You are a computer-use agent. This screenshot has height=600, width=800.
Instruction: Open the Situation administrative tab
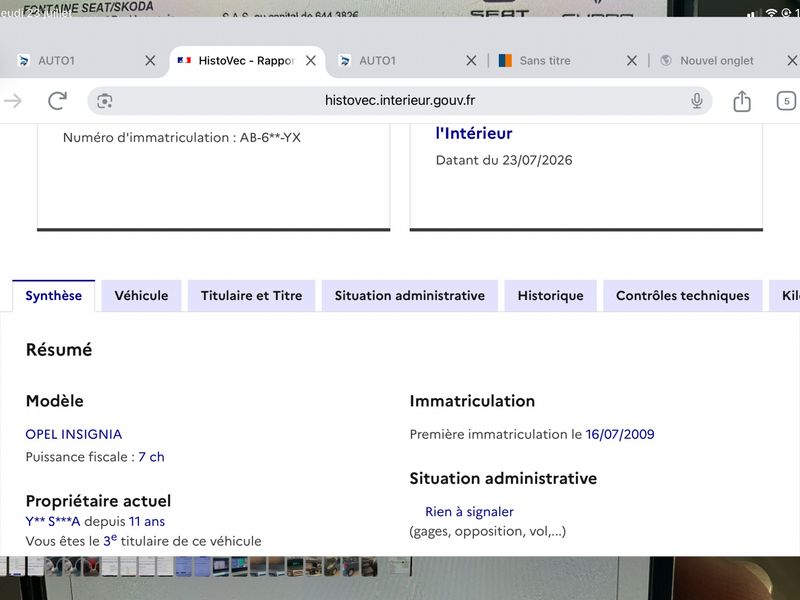(410, 296)
